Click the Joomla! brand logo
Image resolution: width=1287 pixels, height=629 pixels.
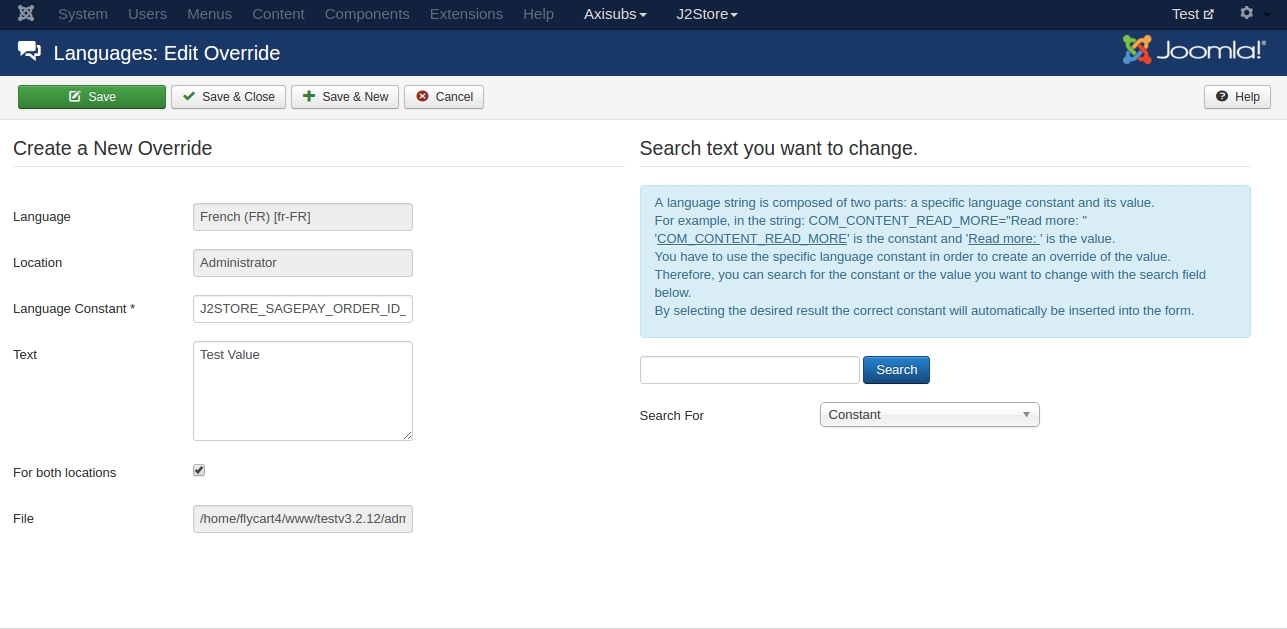[x=1194, y=51]
